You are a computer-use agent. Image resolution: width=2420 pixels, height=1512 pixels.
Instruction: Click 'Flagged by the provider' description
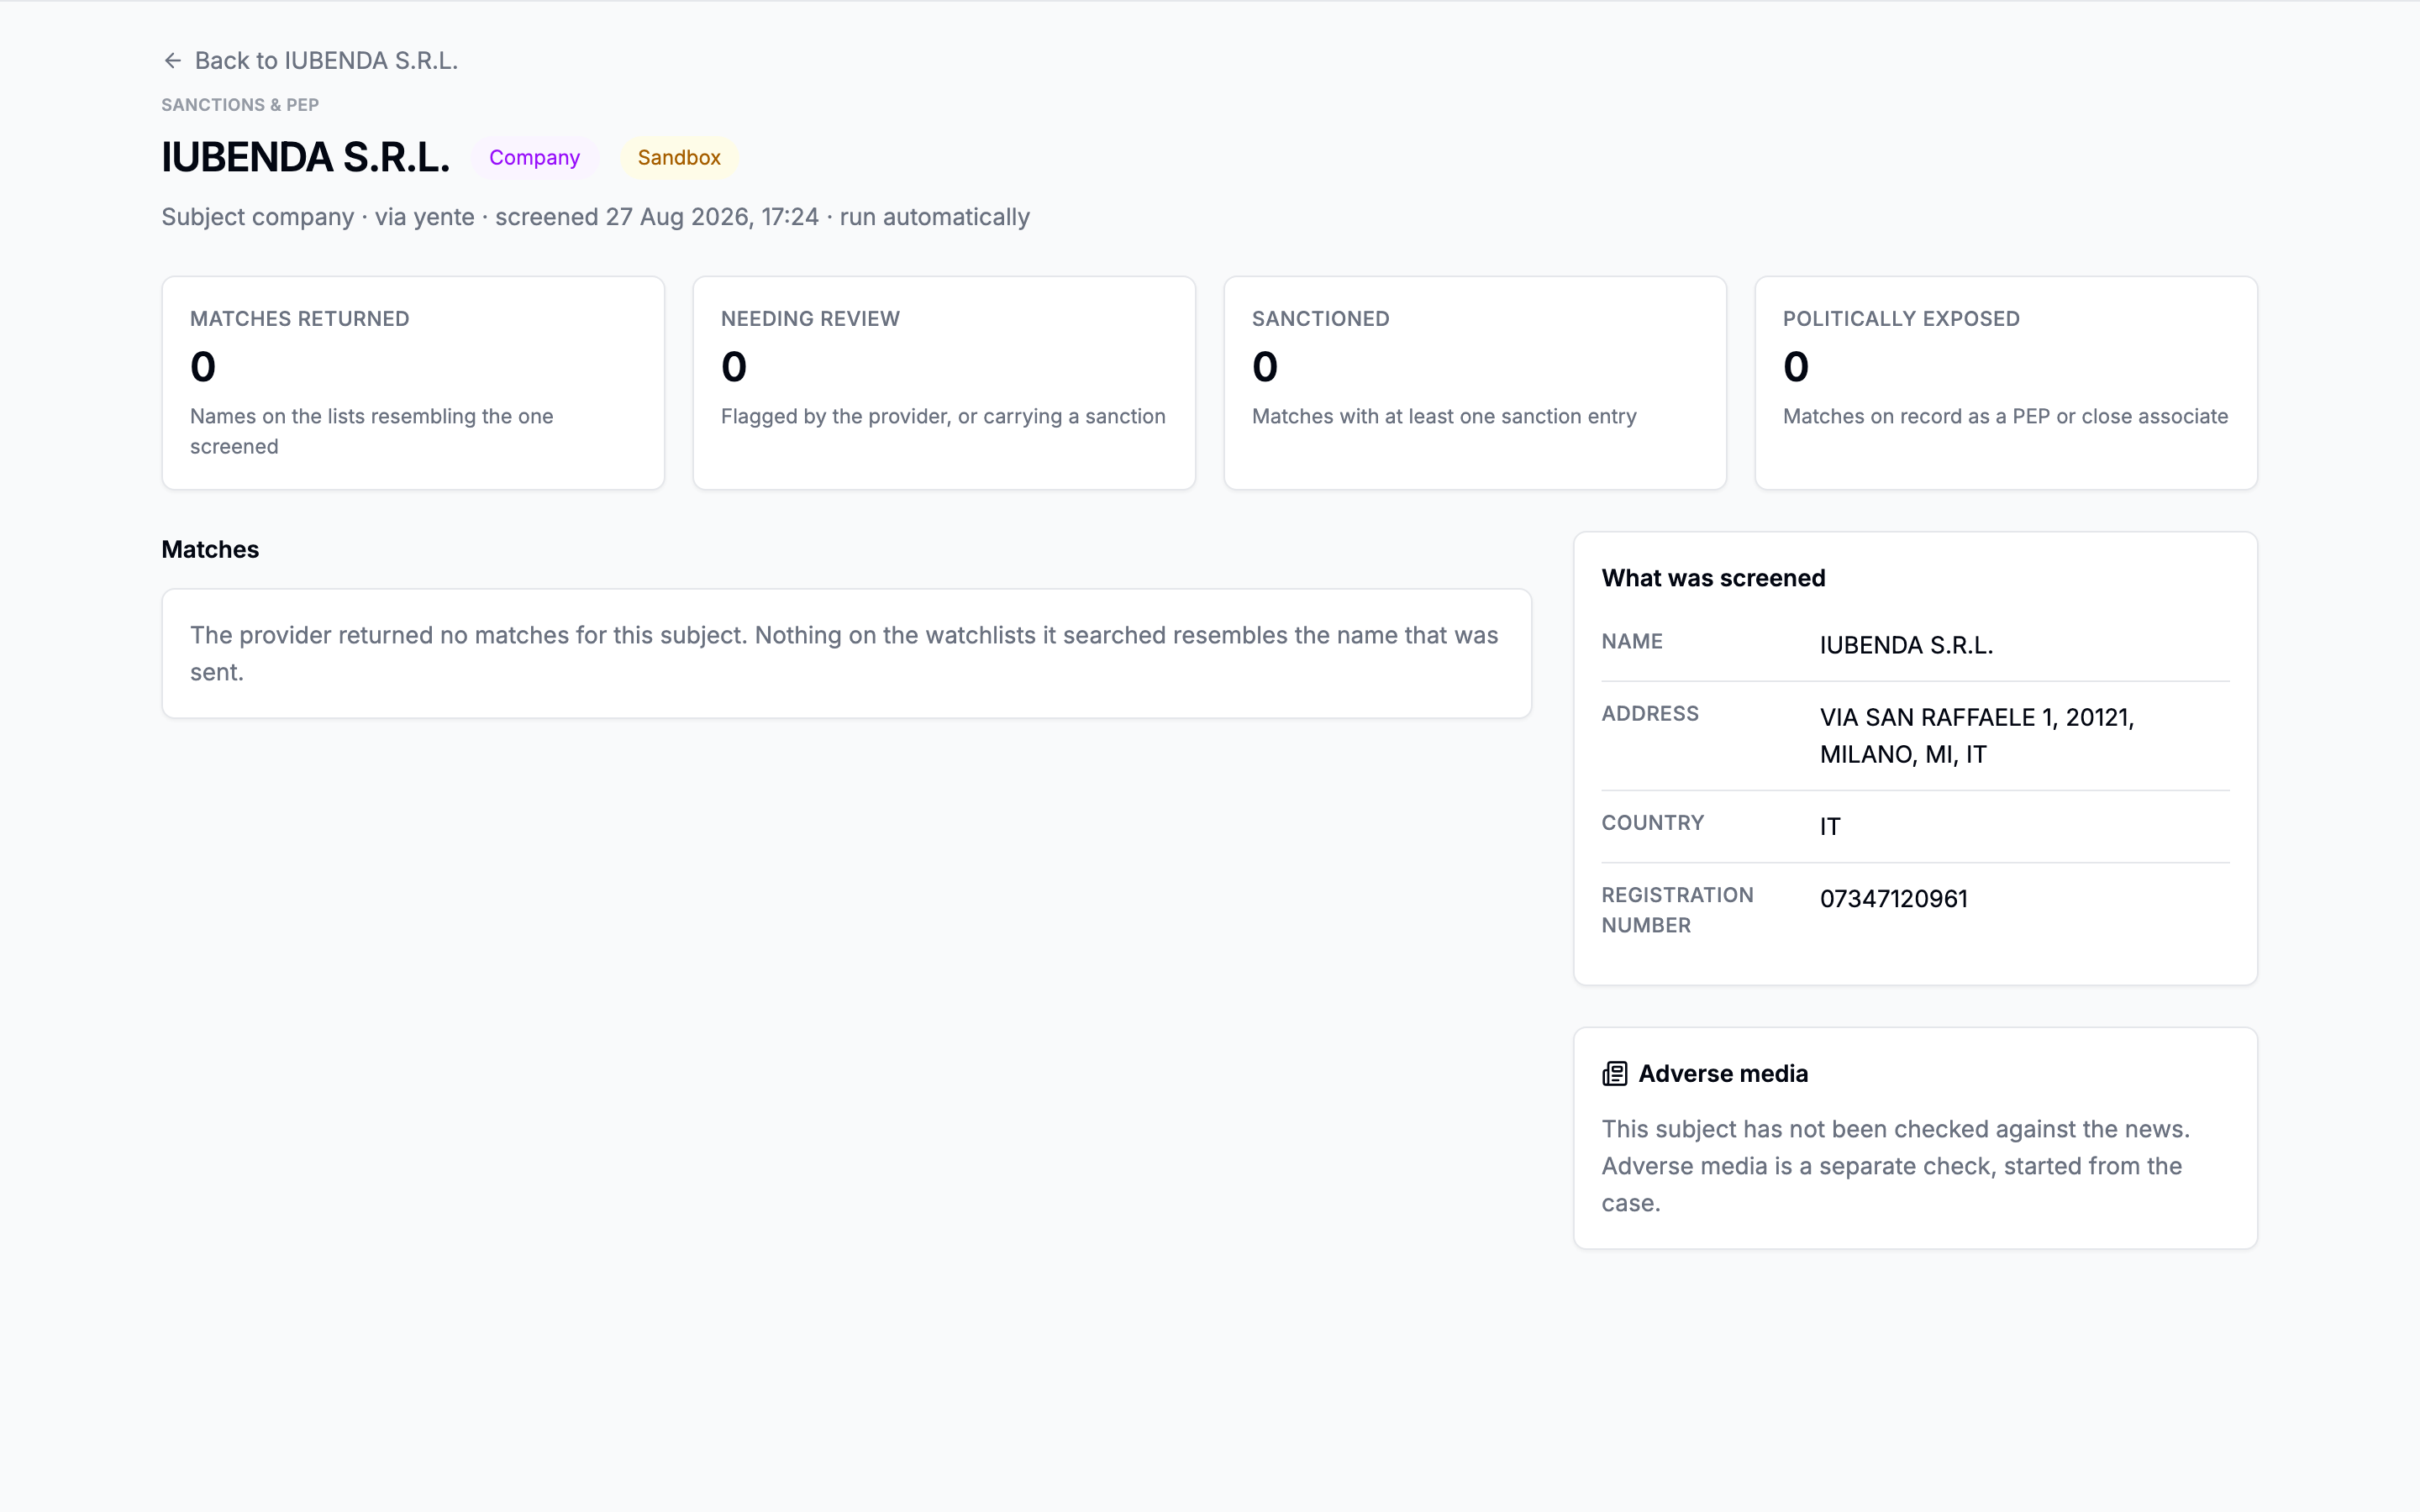(943, 416)
